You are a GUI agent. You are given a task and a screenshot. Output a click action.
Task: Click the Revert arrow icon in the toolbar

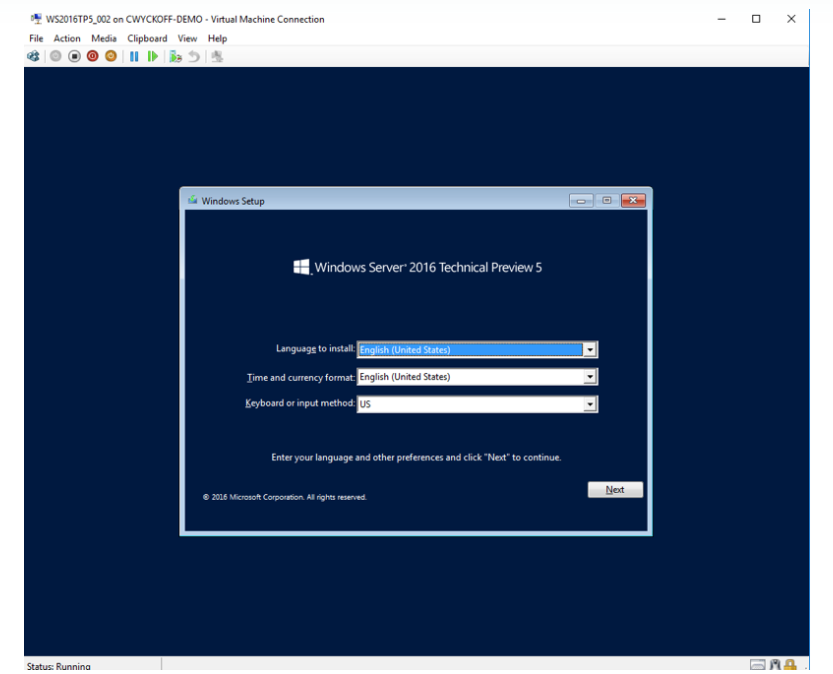(194, 57)
